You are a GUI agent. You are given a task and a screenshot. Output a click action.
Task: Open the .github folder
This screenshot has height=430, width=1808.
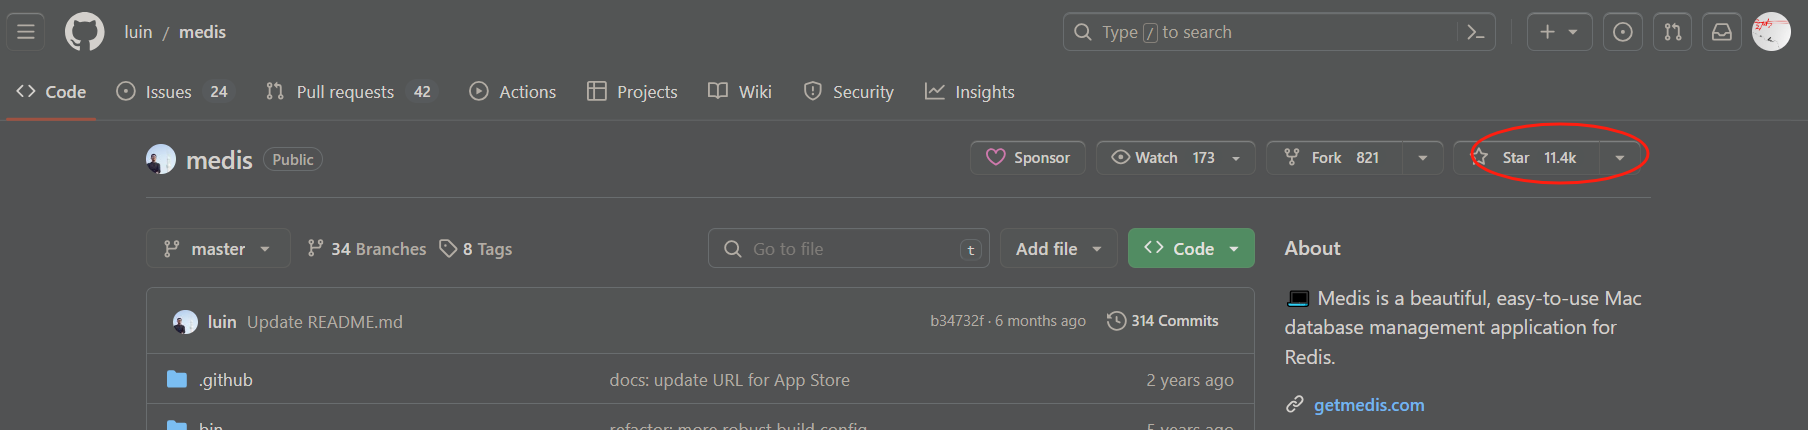(226, 380)
